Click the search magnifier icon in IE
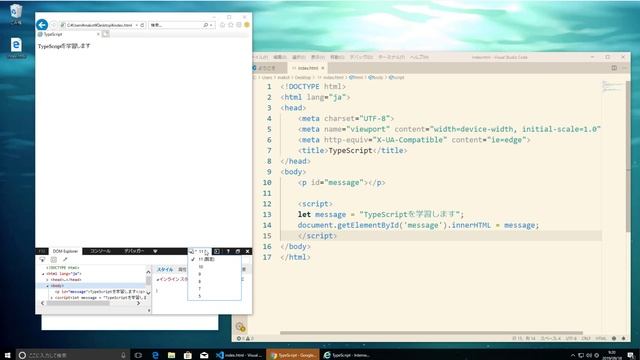Image resolution: width=640 pixels, height=360 pixels. point(206,25)
